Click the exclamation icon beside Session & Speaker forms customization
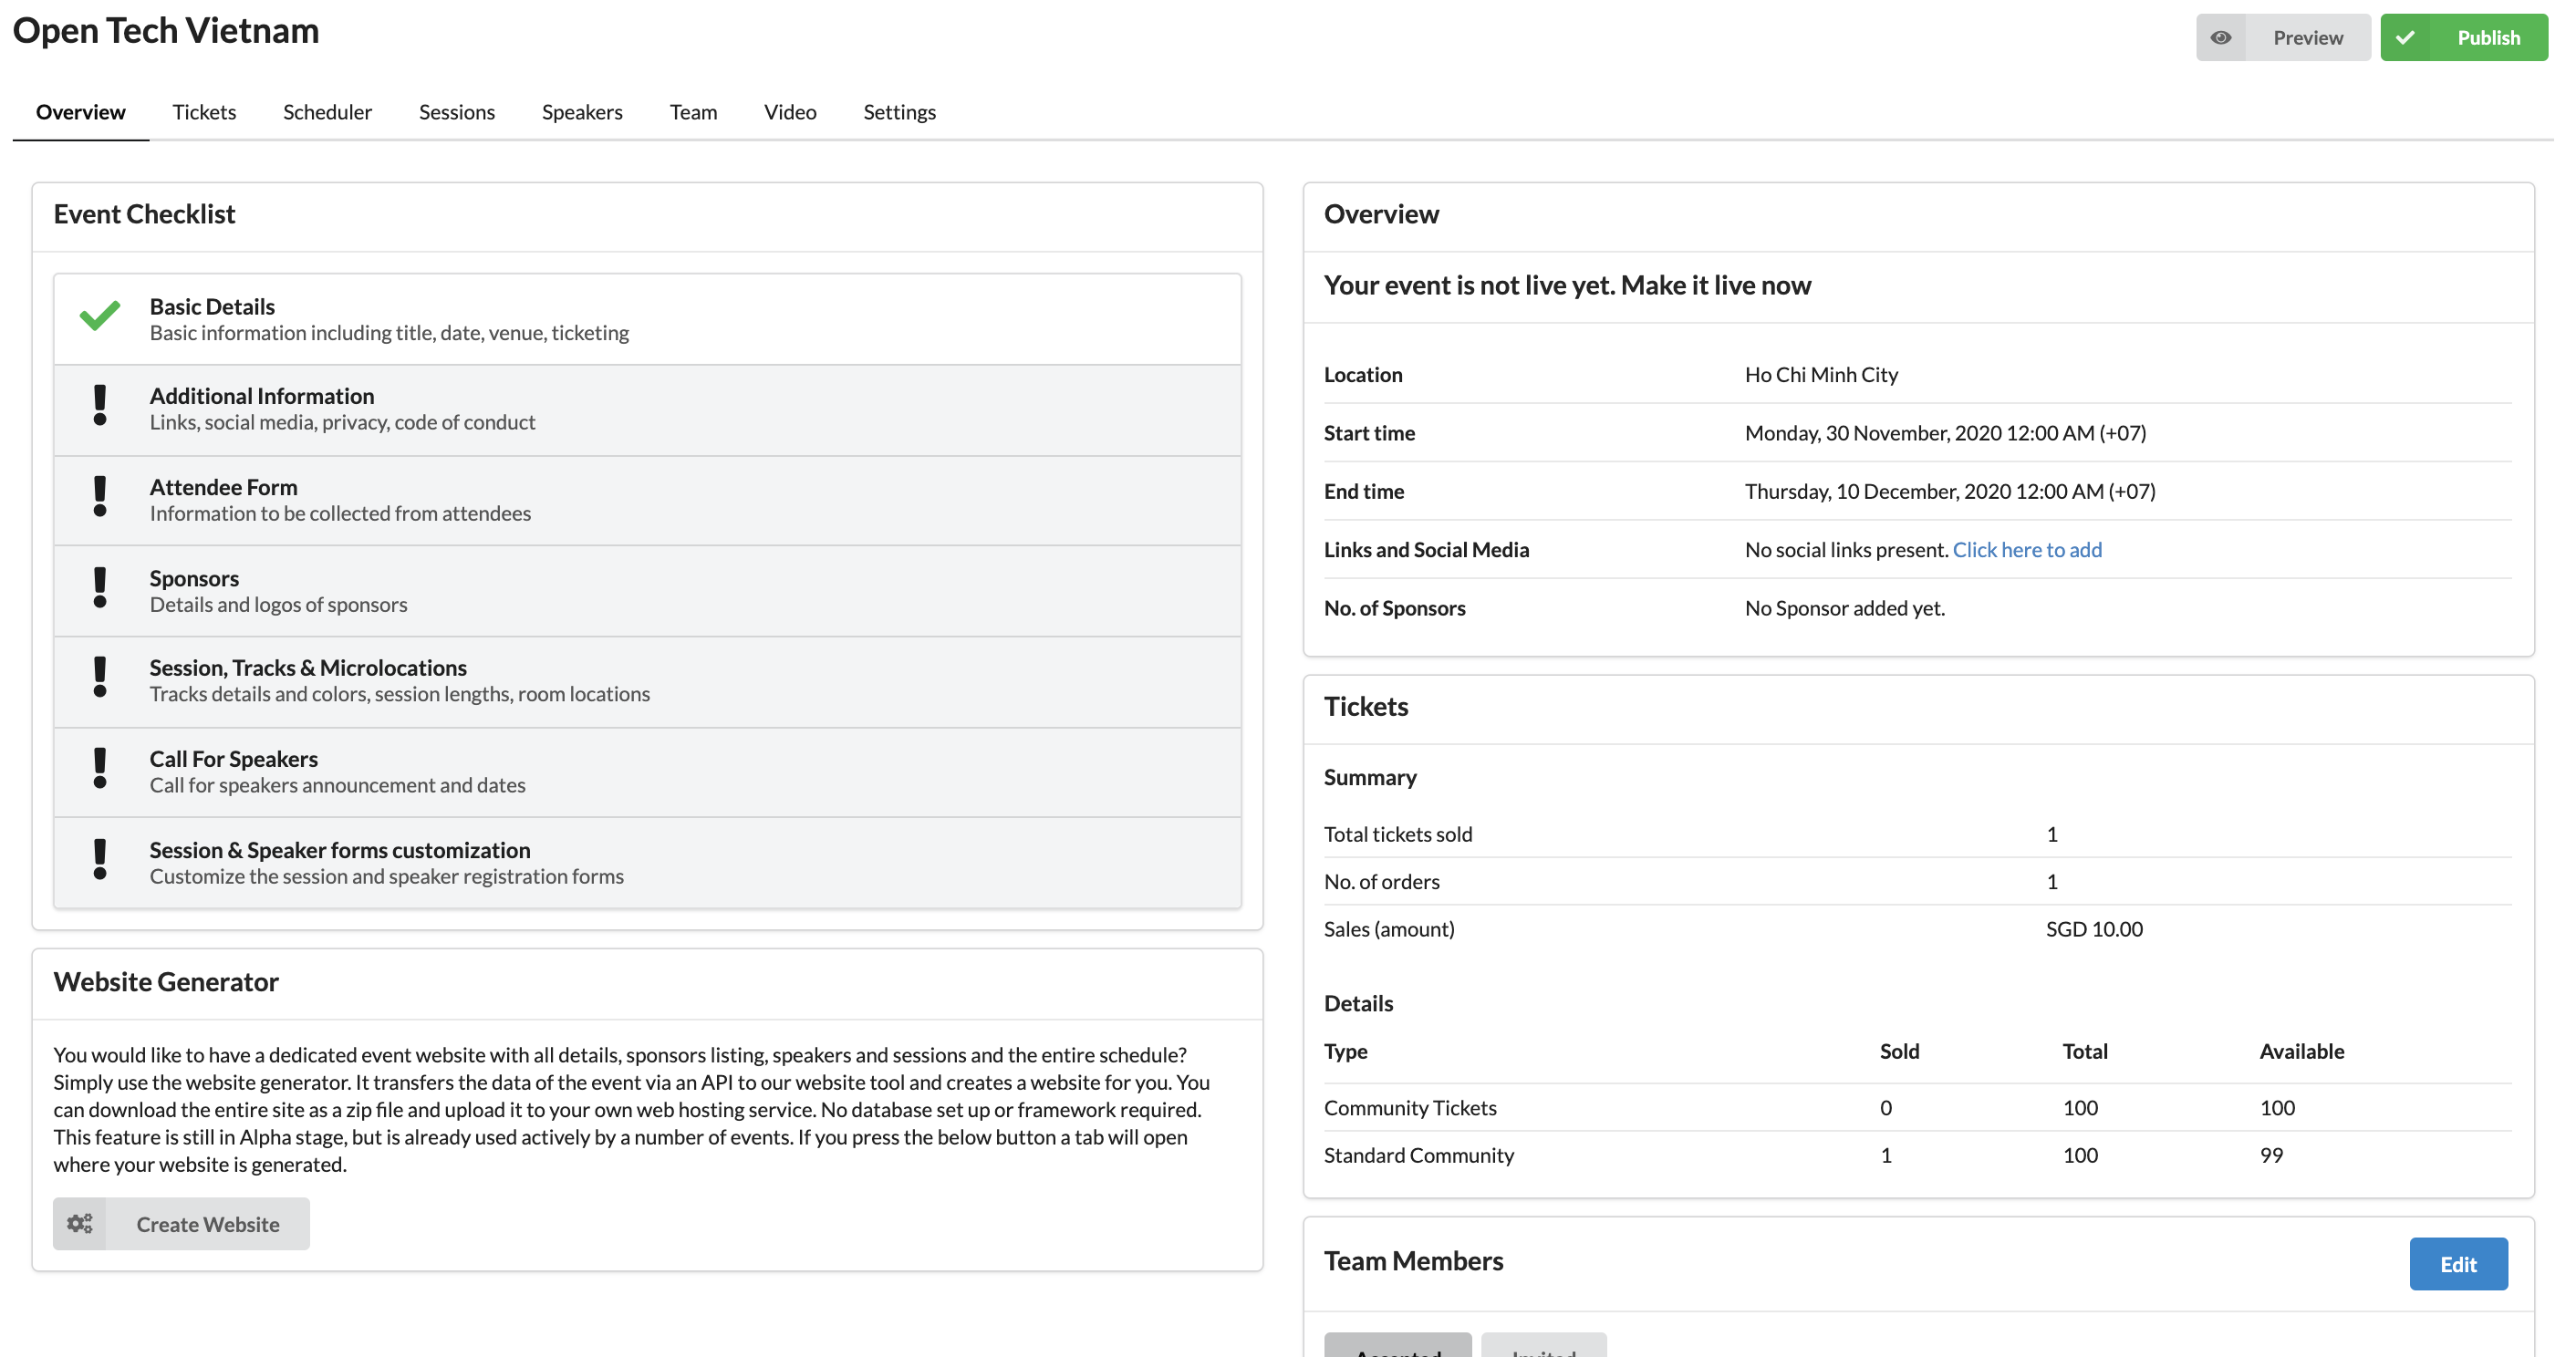Screen dimensions: 2576x1357 pos(100,860)
